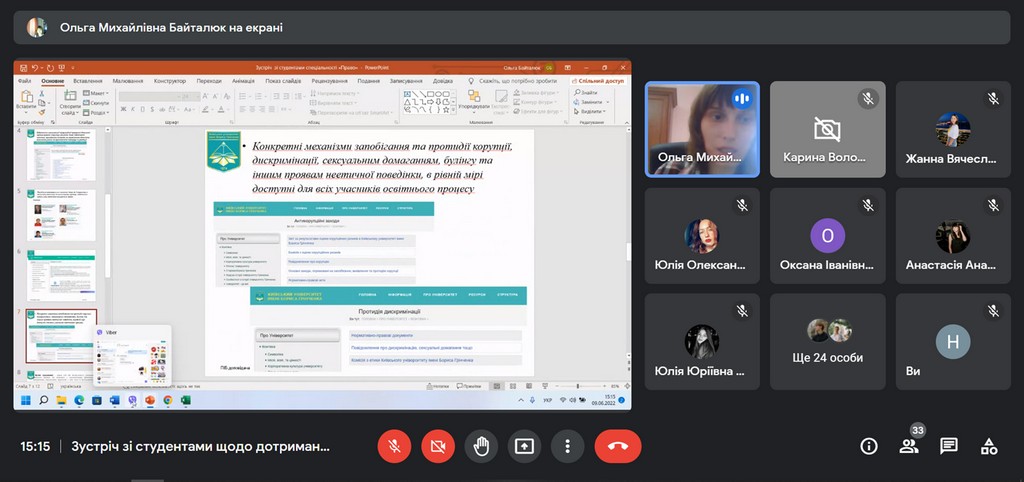This screenshot has width=1024, height=482.
Task: Toggle the microphone mute button
Action: point(394,446)
